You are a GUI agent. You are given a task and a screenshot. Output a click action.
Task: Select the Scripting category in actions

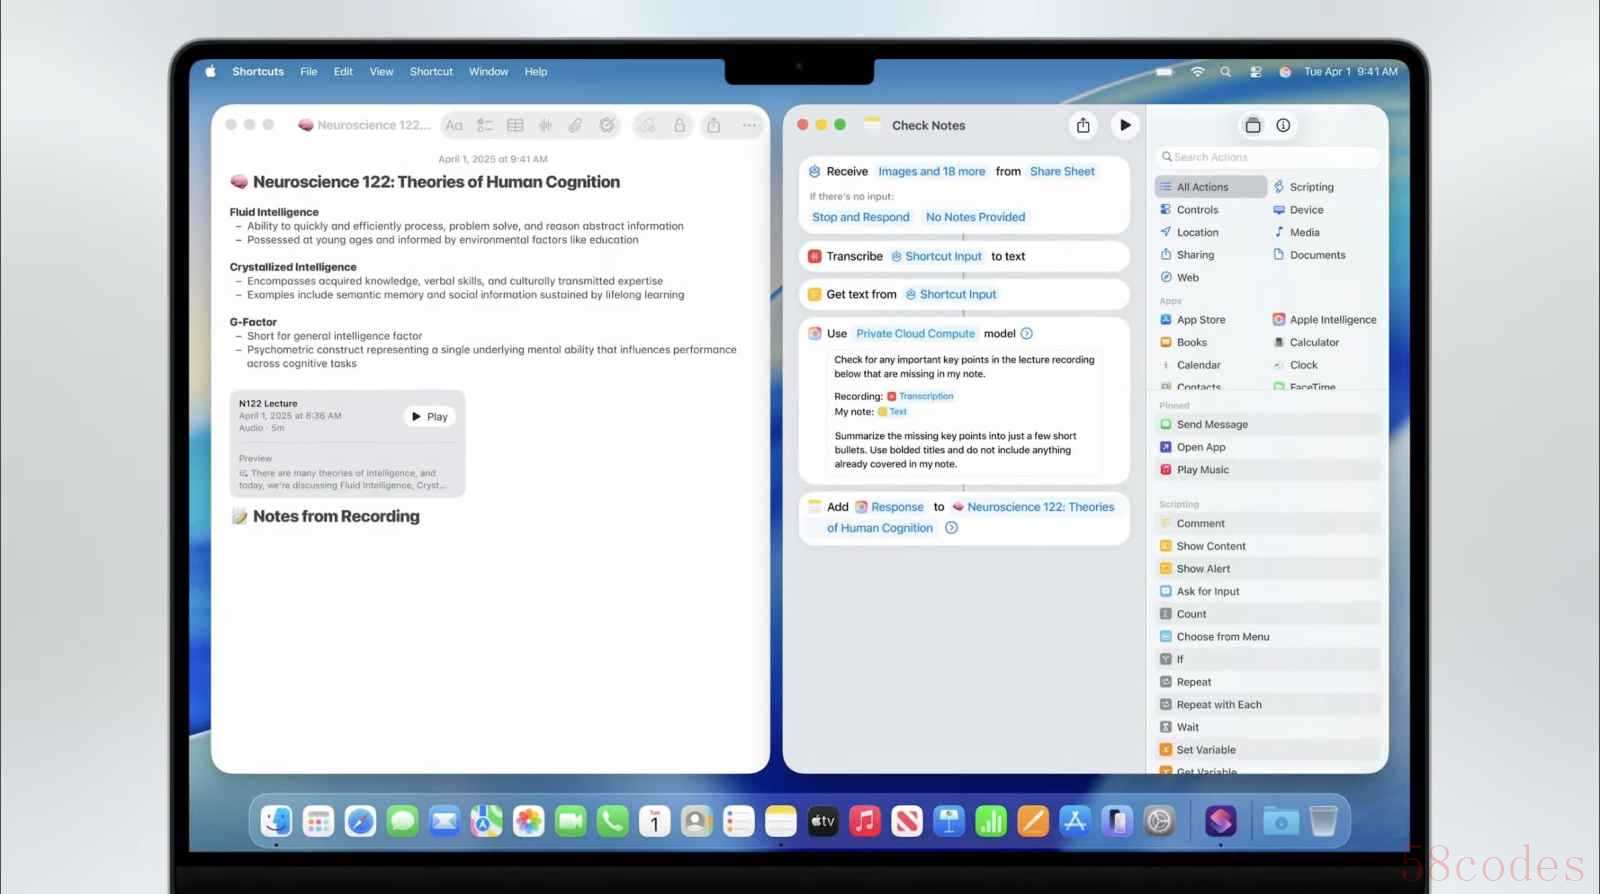[x=1311, y=187]
